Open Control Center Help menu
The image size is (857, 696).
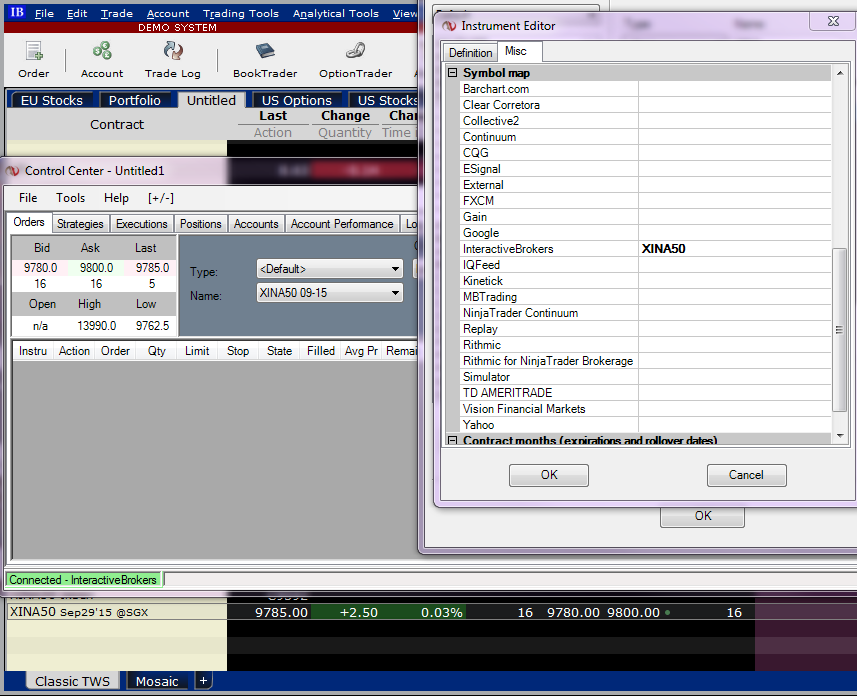coord(116,198)
